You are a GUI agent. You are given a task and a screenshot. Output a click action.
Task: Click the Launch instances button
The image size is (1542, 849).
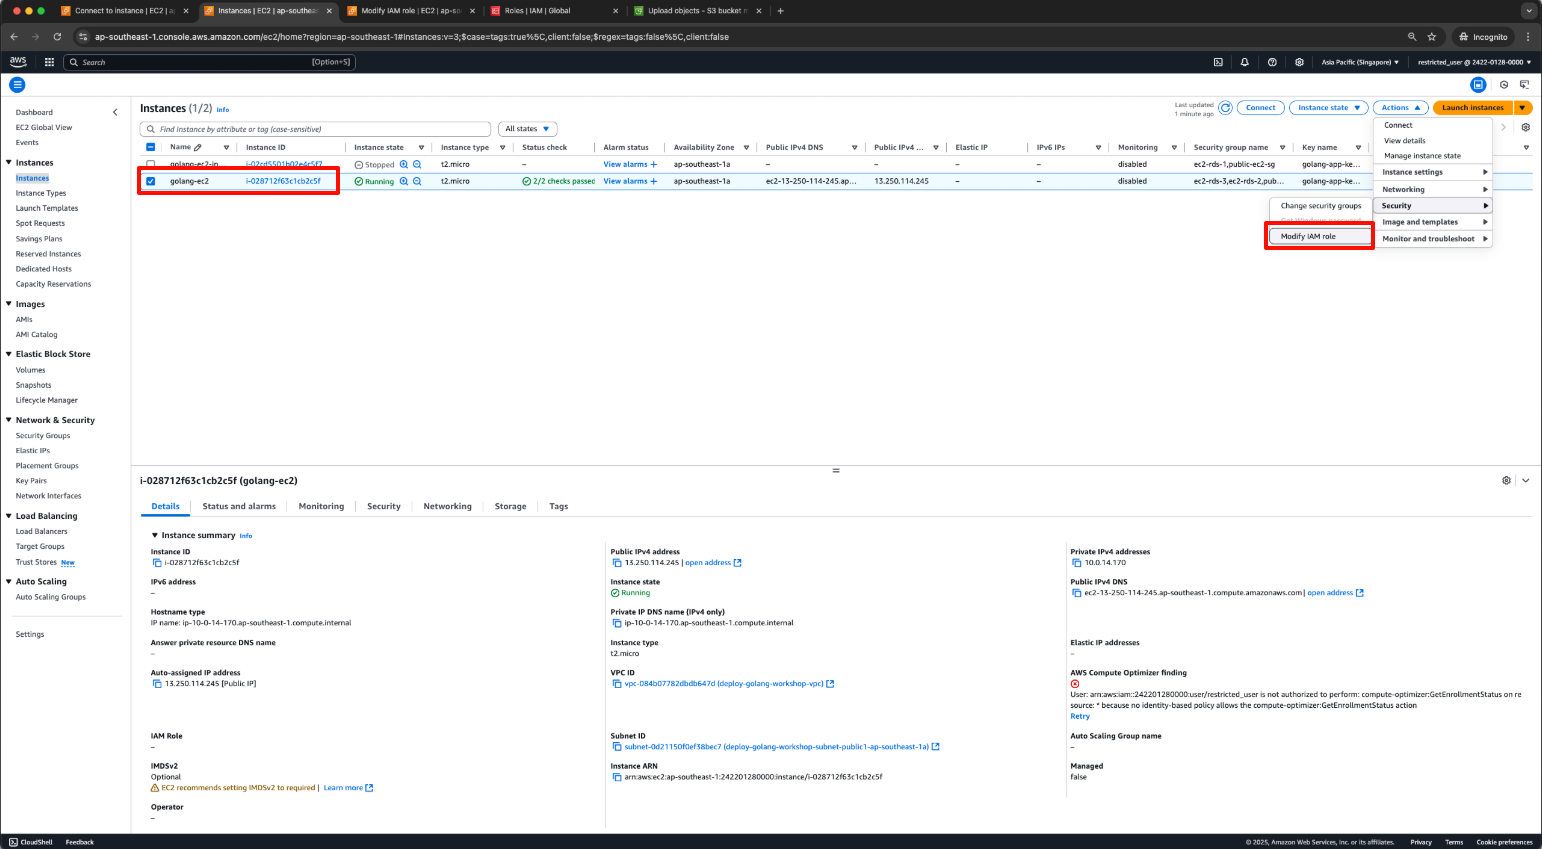click(x=1472, y=108)
